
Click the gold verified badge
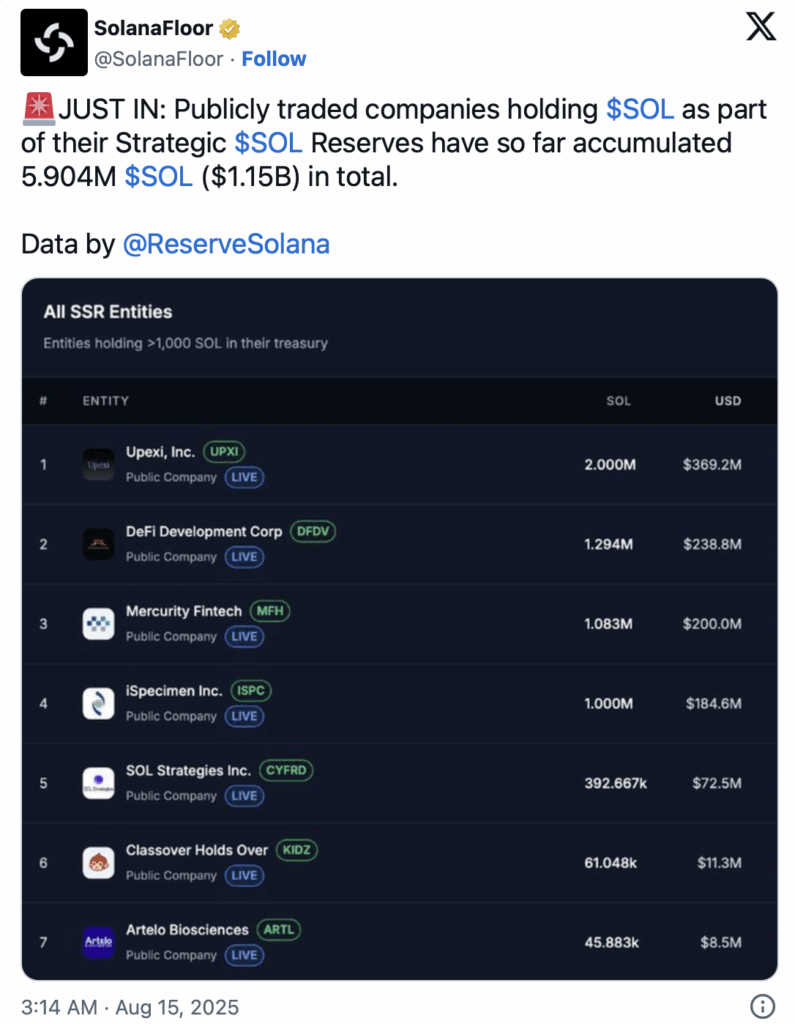[x=229, y=29]
